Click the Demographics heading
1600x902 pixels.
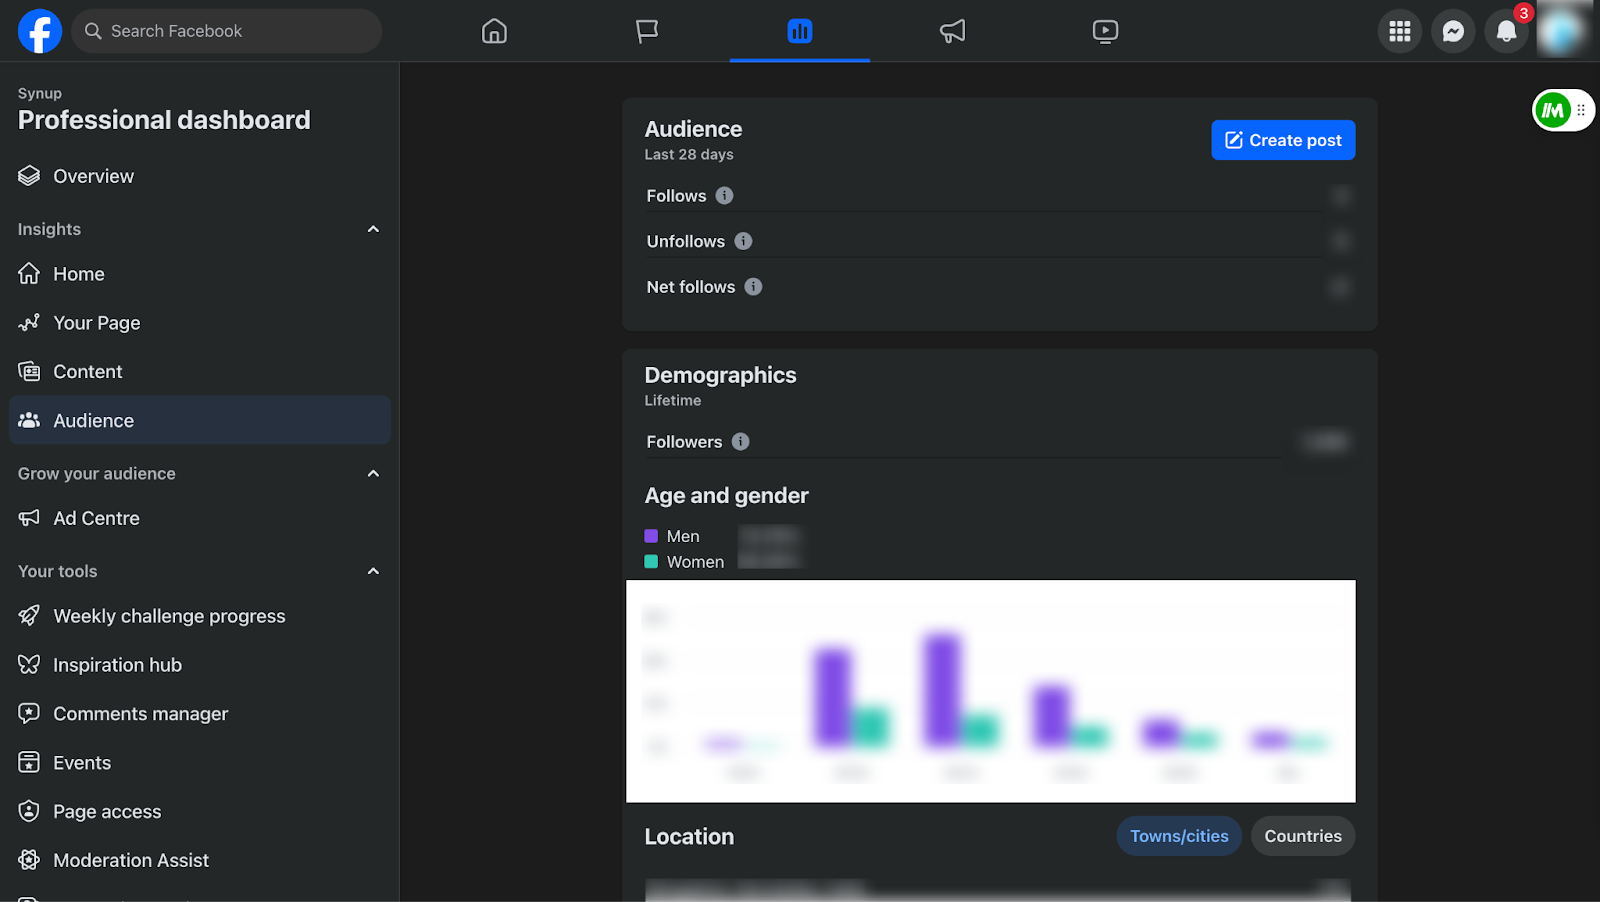(x=720, y=375)
